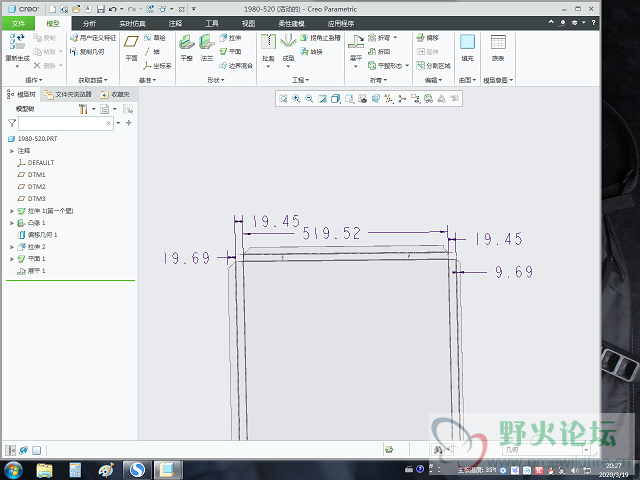640x480 pixels.
Task: Toggle datum display filters in graphics toolbar
Action: click(x=389, y=98)
